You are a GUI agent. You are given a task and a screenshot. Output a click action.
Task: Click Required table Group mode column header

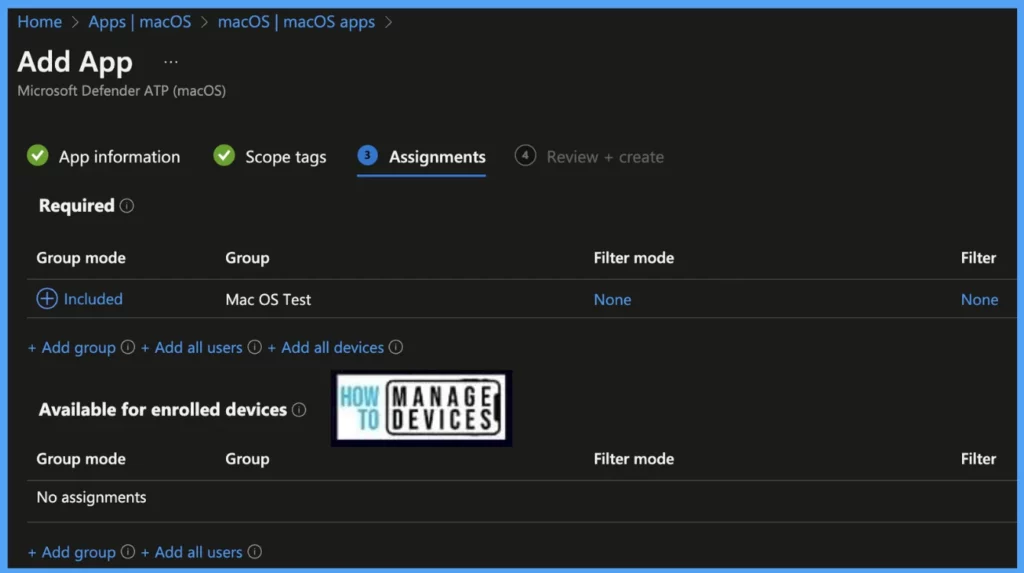click(x=81, y=257)
